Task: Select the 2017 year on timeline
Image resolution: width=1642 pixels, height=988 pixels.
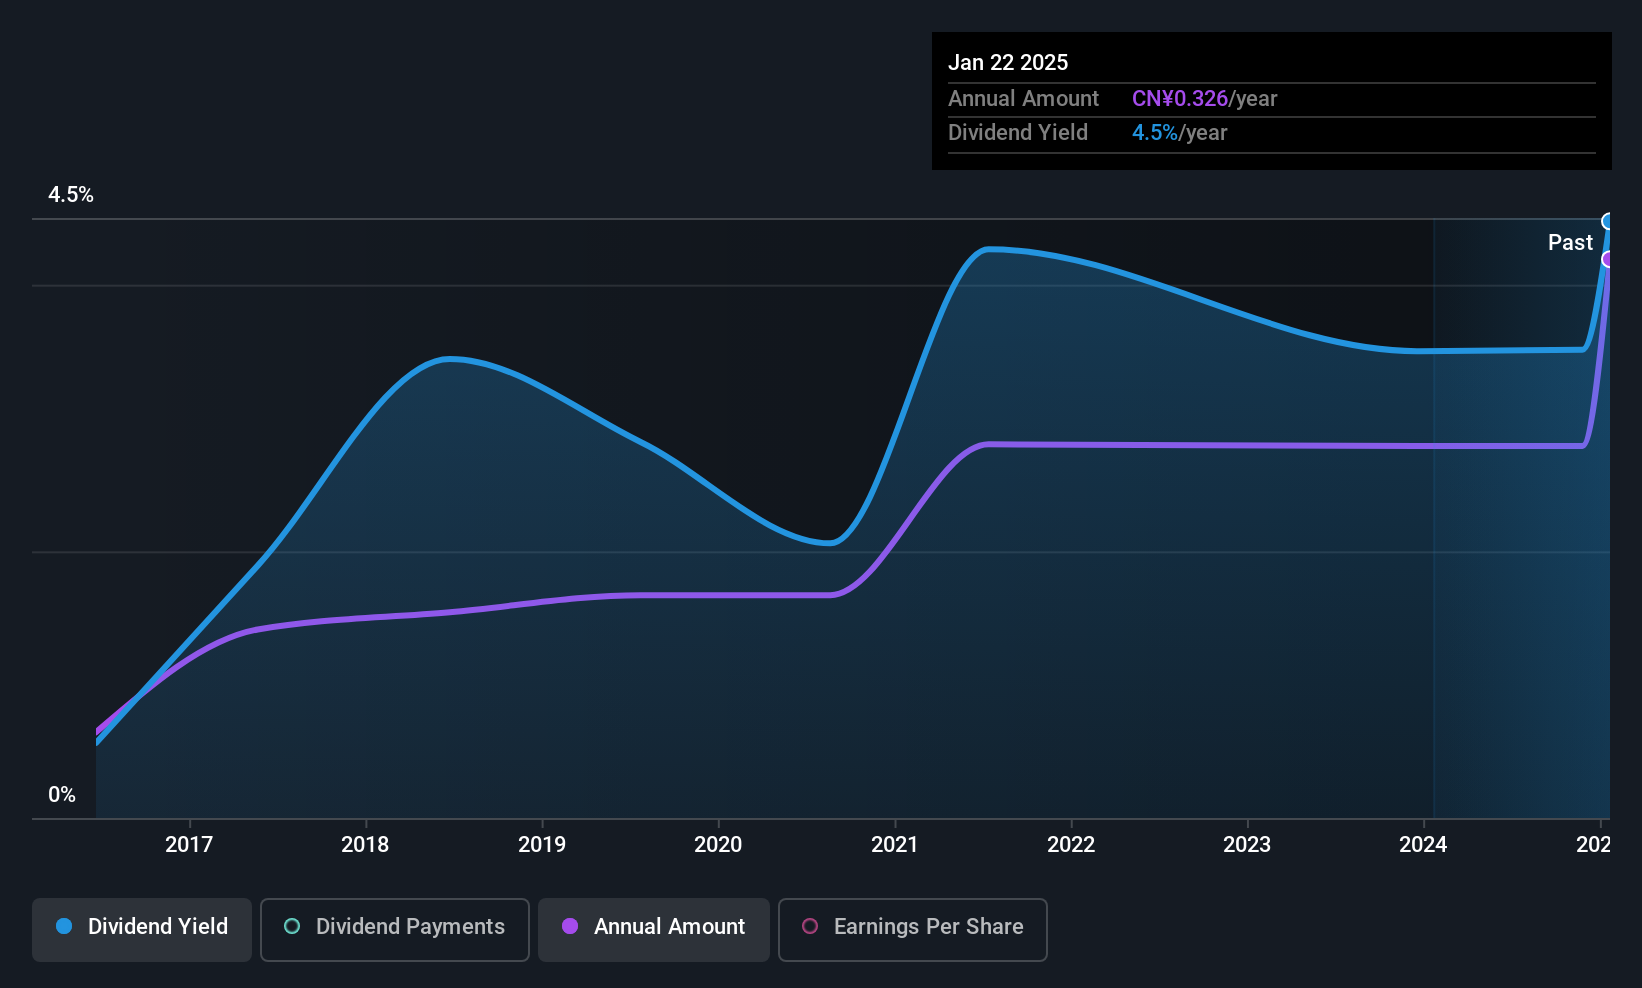Action: point(189,845)
